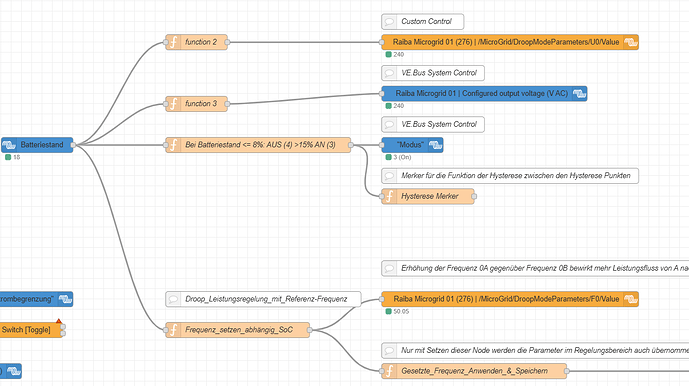689x386 pixels.
Task: Select the DroopModeParameters/F0/Value node
Action: (510, 299)
